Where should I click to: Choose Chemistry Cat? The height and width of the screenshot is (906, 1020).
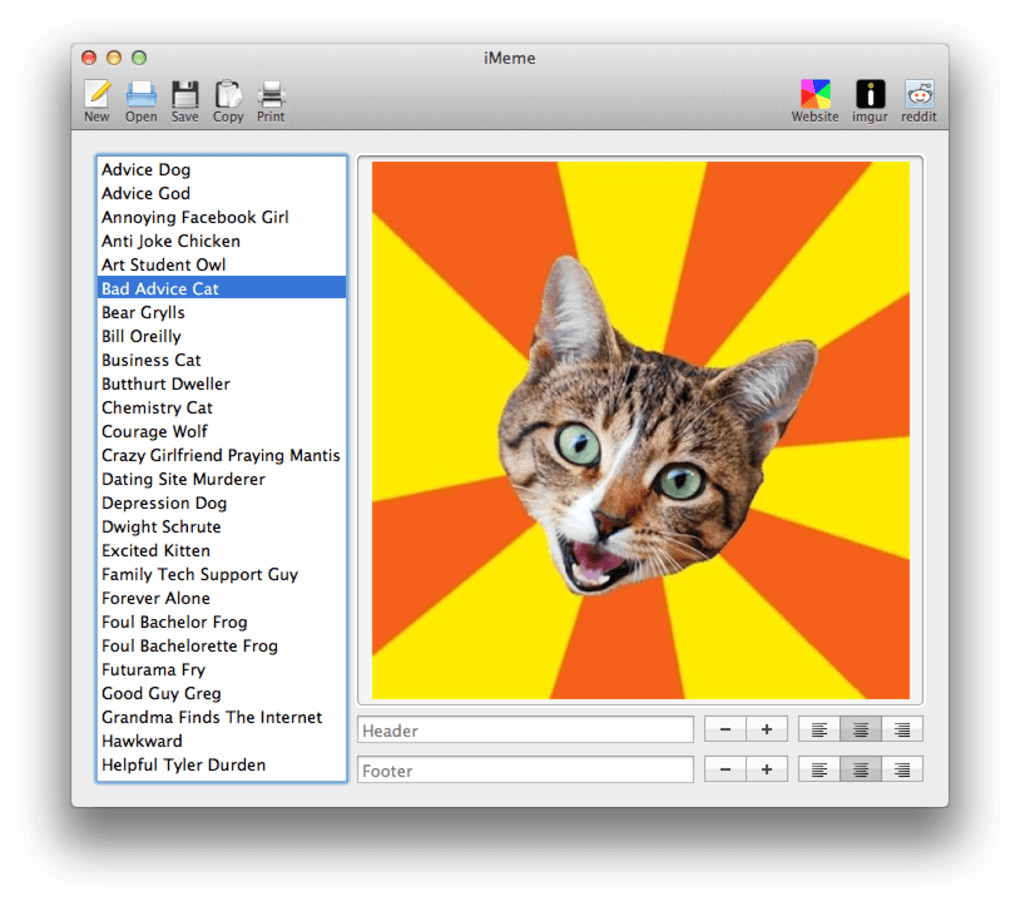[222, 408]
